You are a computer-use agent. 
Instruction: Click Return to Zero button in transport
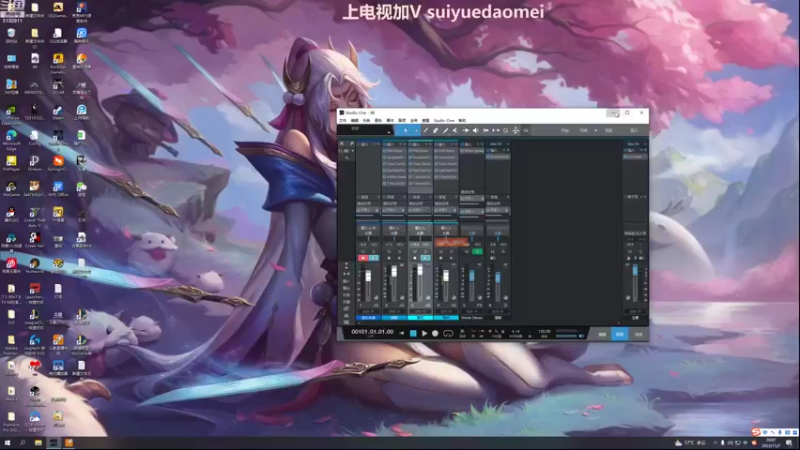(x=402, y=333)
